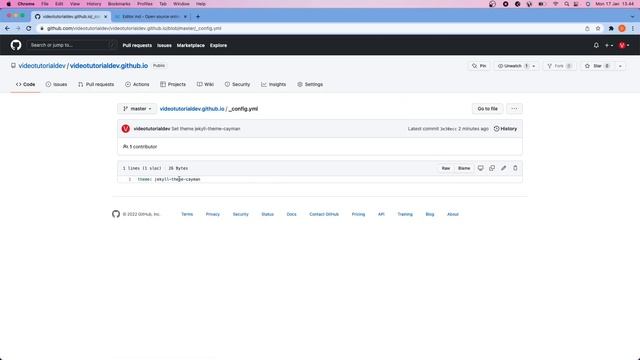This screenshot has height=360, width=640.
Task: Click the Blame button
Action: click(x=464, y=168)
